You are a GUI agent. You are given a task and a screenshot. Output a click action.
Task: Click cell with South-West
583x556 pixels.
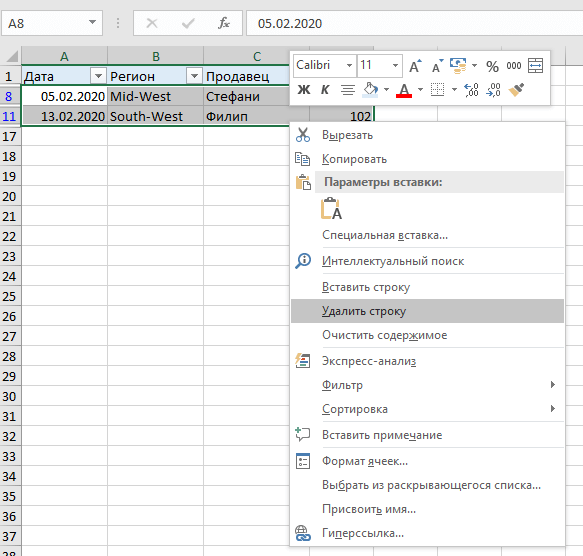point(155,116)
